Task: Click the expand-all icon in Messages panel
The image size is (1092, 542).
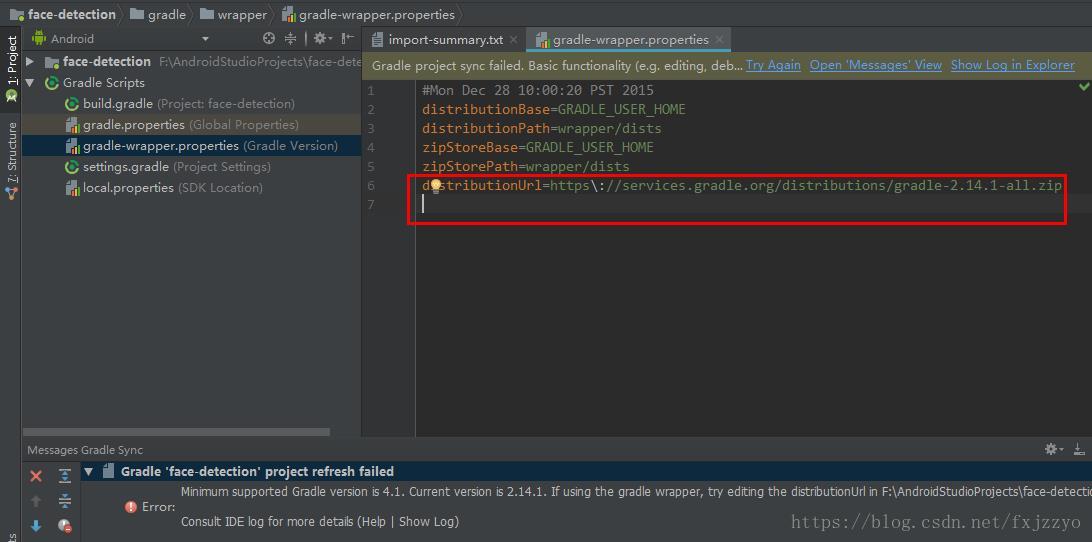Action: coord(65,476)
